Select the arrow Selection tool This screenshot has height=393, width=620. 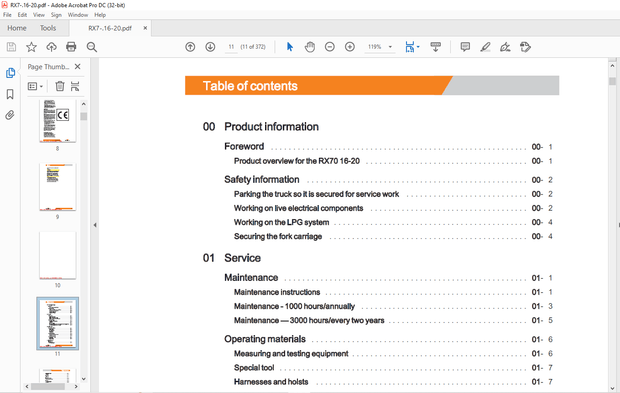(x=290, y=47)
